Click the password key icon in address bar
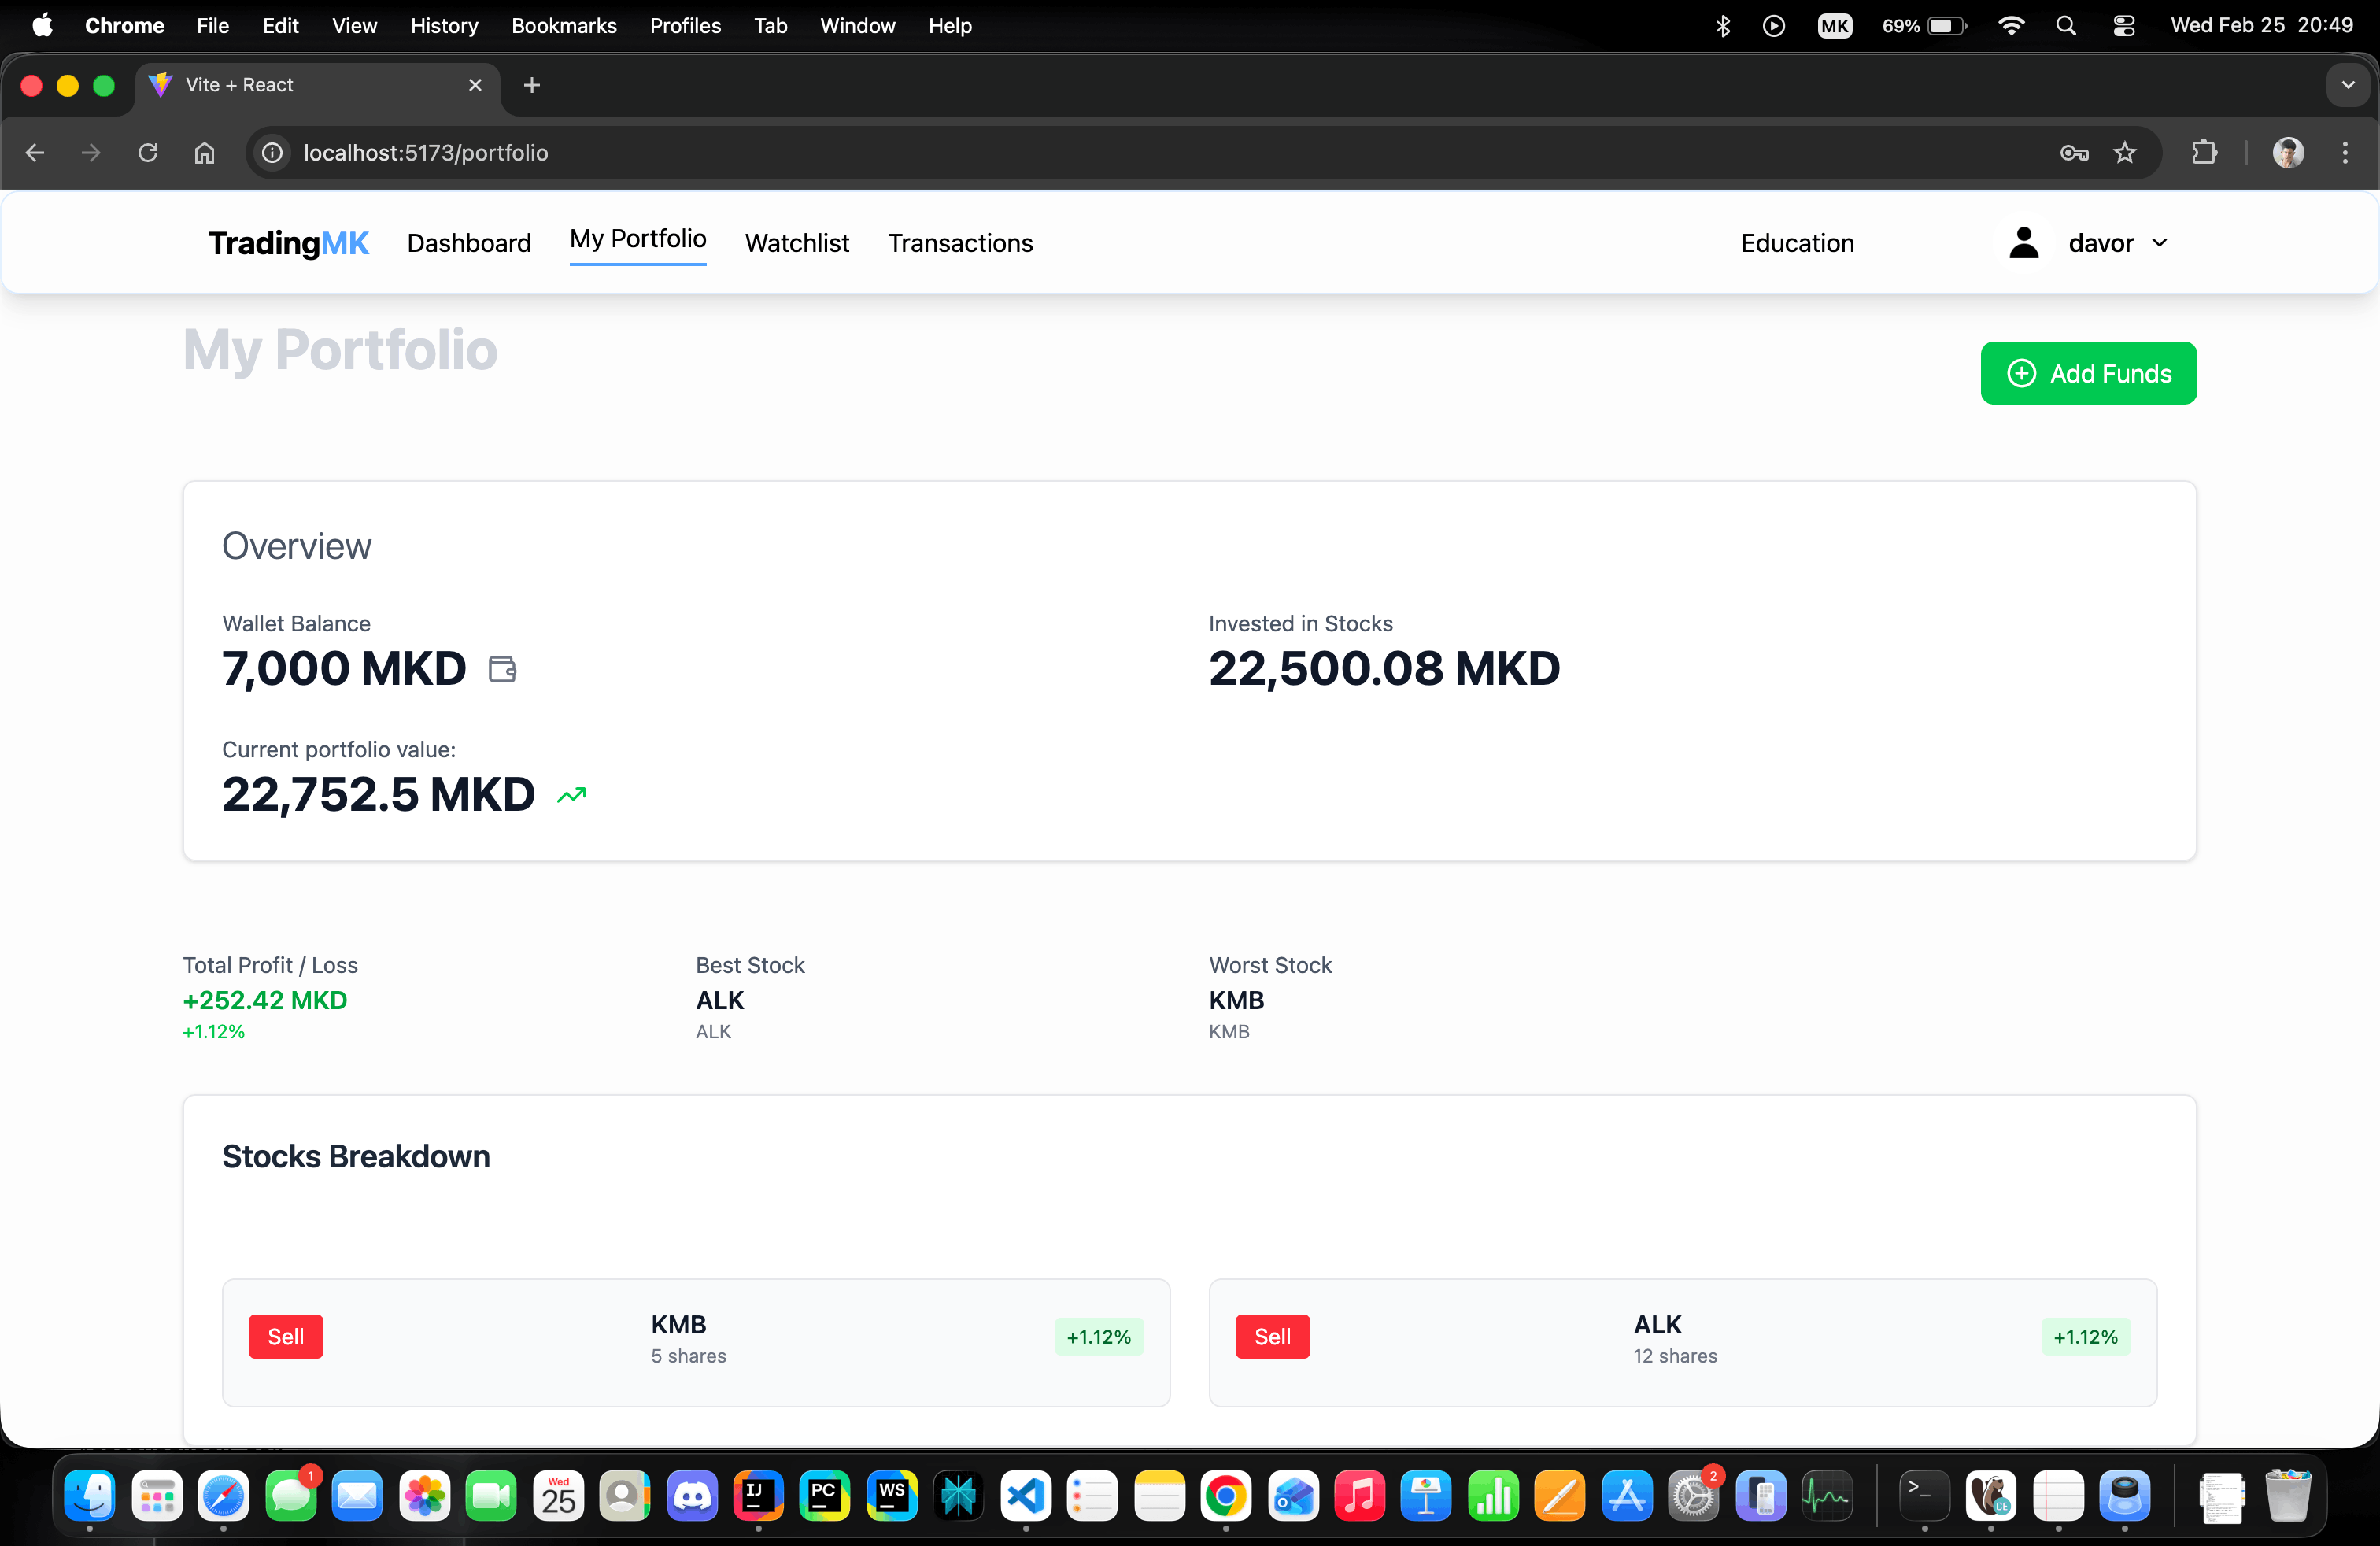Screen dimensions: 2380x1546 (x=2074, y=153)
